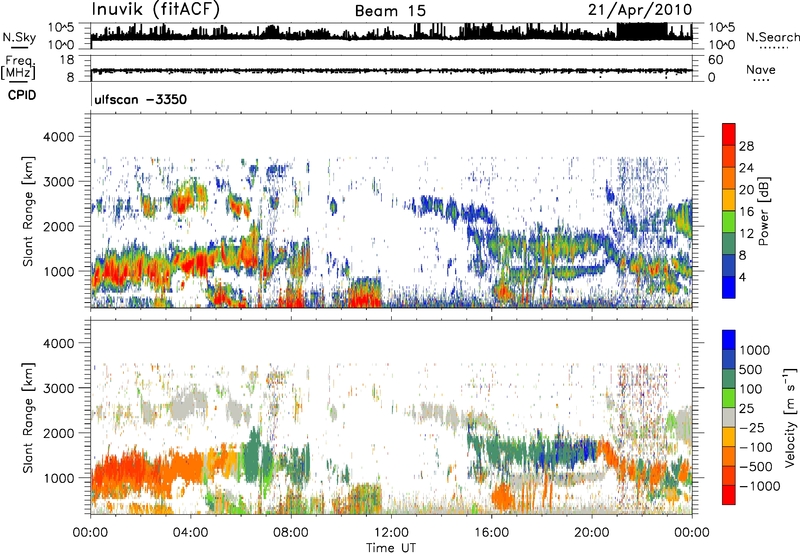
Task: Click the red top segment of power colorbar
Action: click(729, 134)
